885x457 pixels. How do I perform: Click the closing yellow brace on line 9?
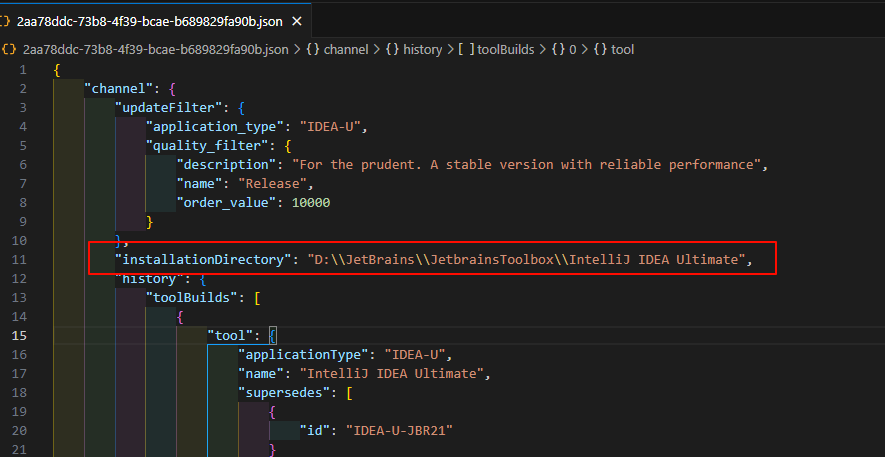(150, 222)
